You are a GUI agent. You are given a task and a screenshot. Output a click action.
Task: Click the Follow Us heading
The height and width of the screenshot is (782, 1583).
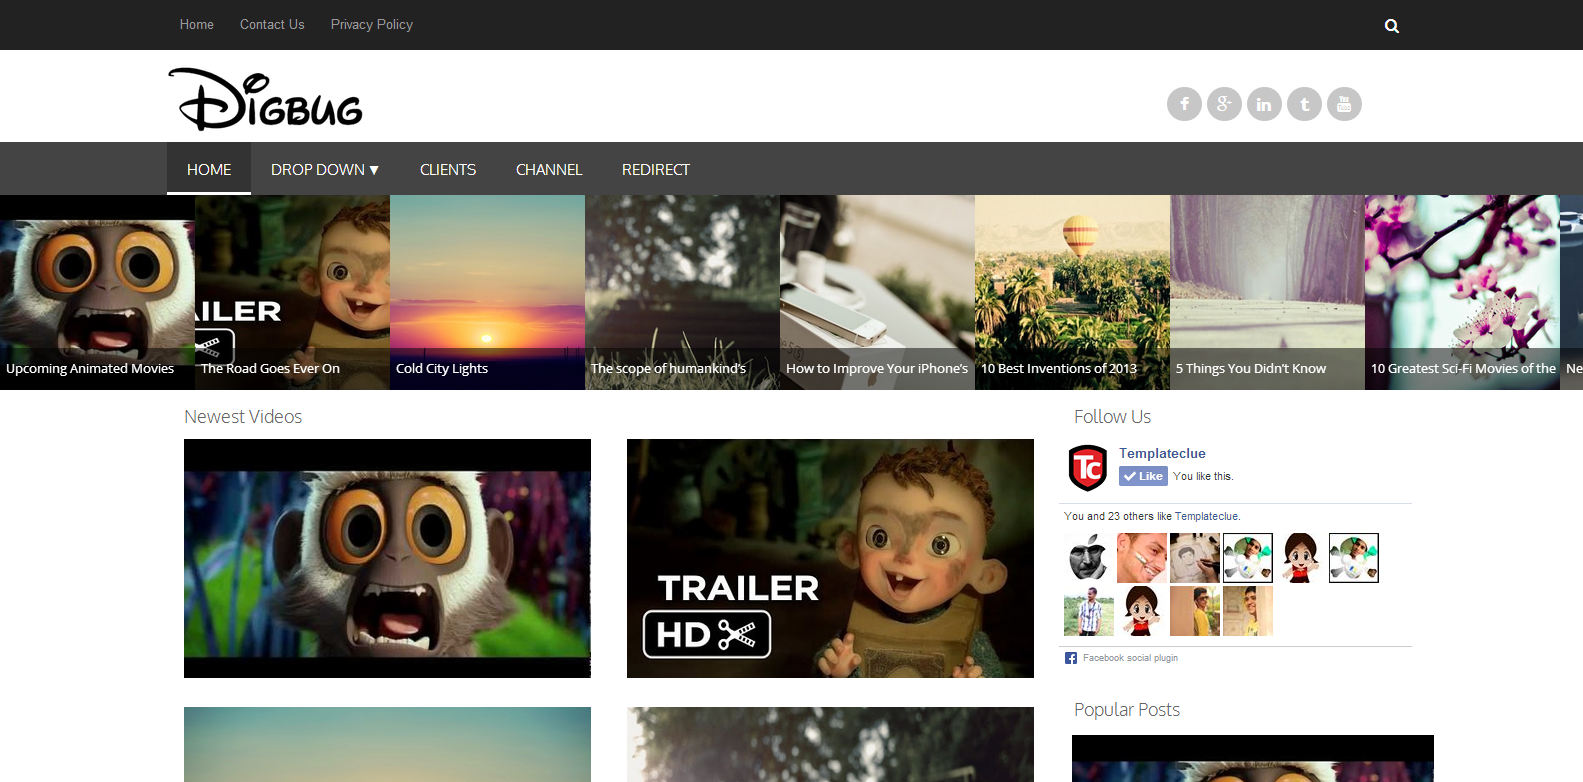pyautogui.click(x=1112, y=417)
